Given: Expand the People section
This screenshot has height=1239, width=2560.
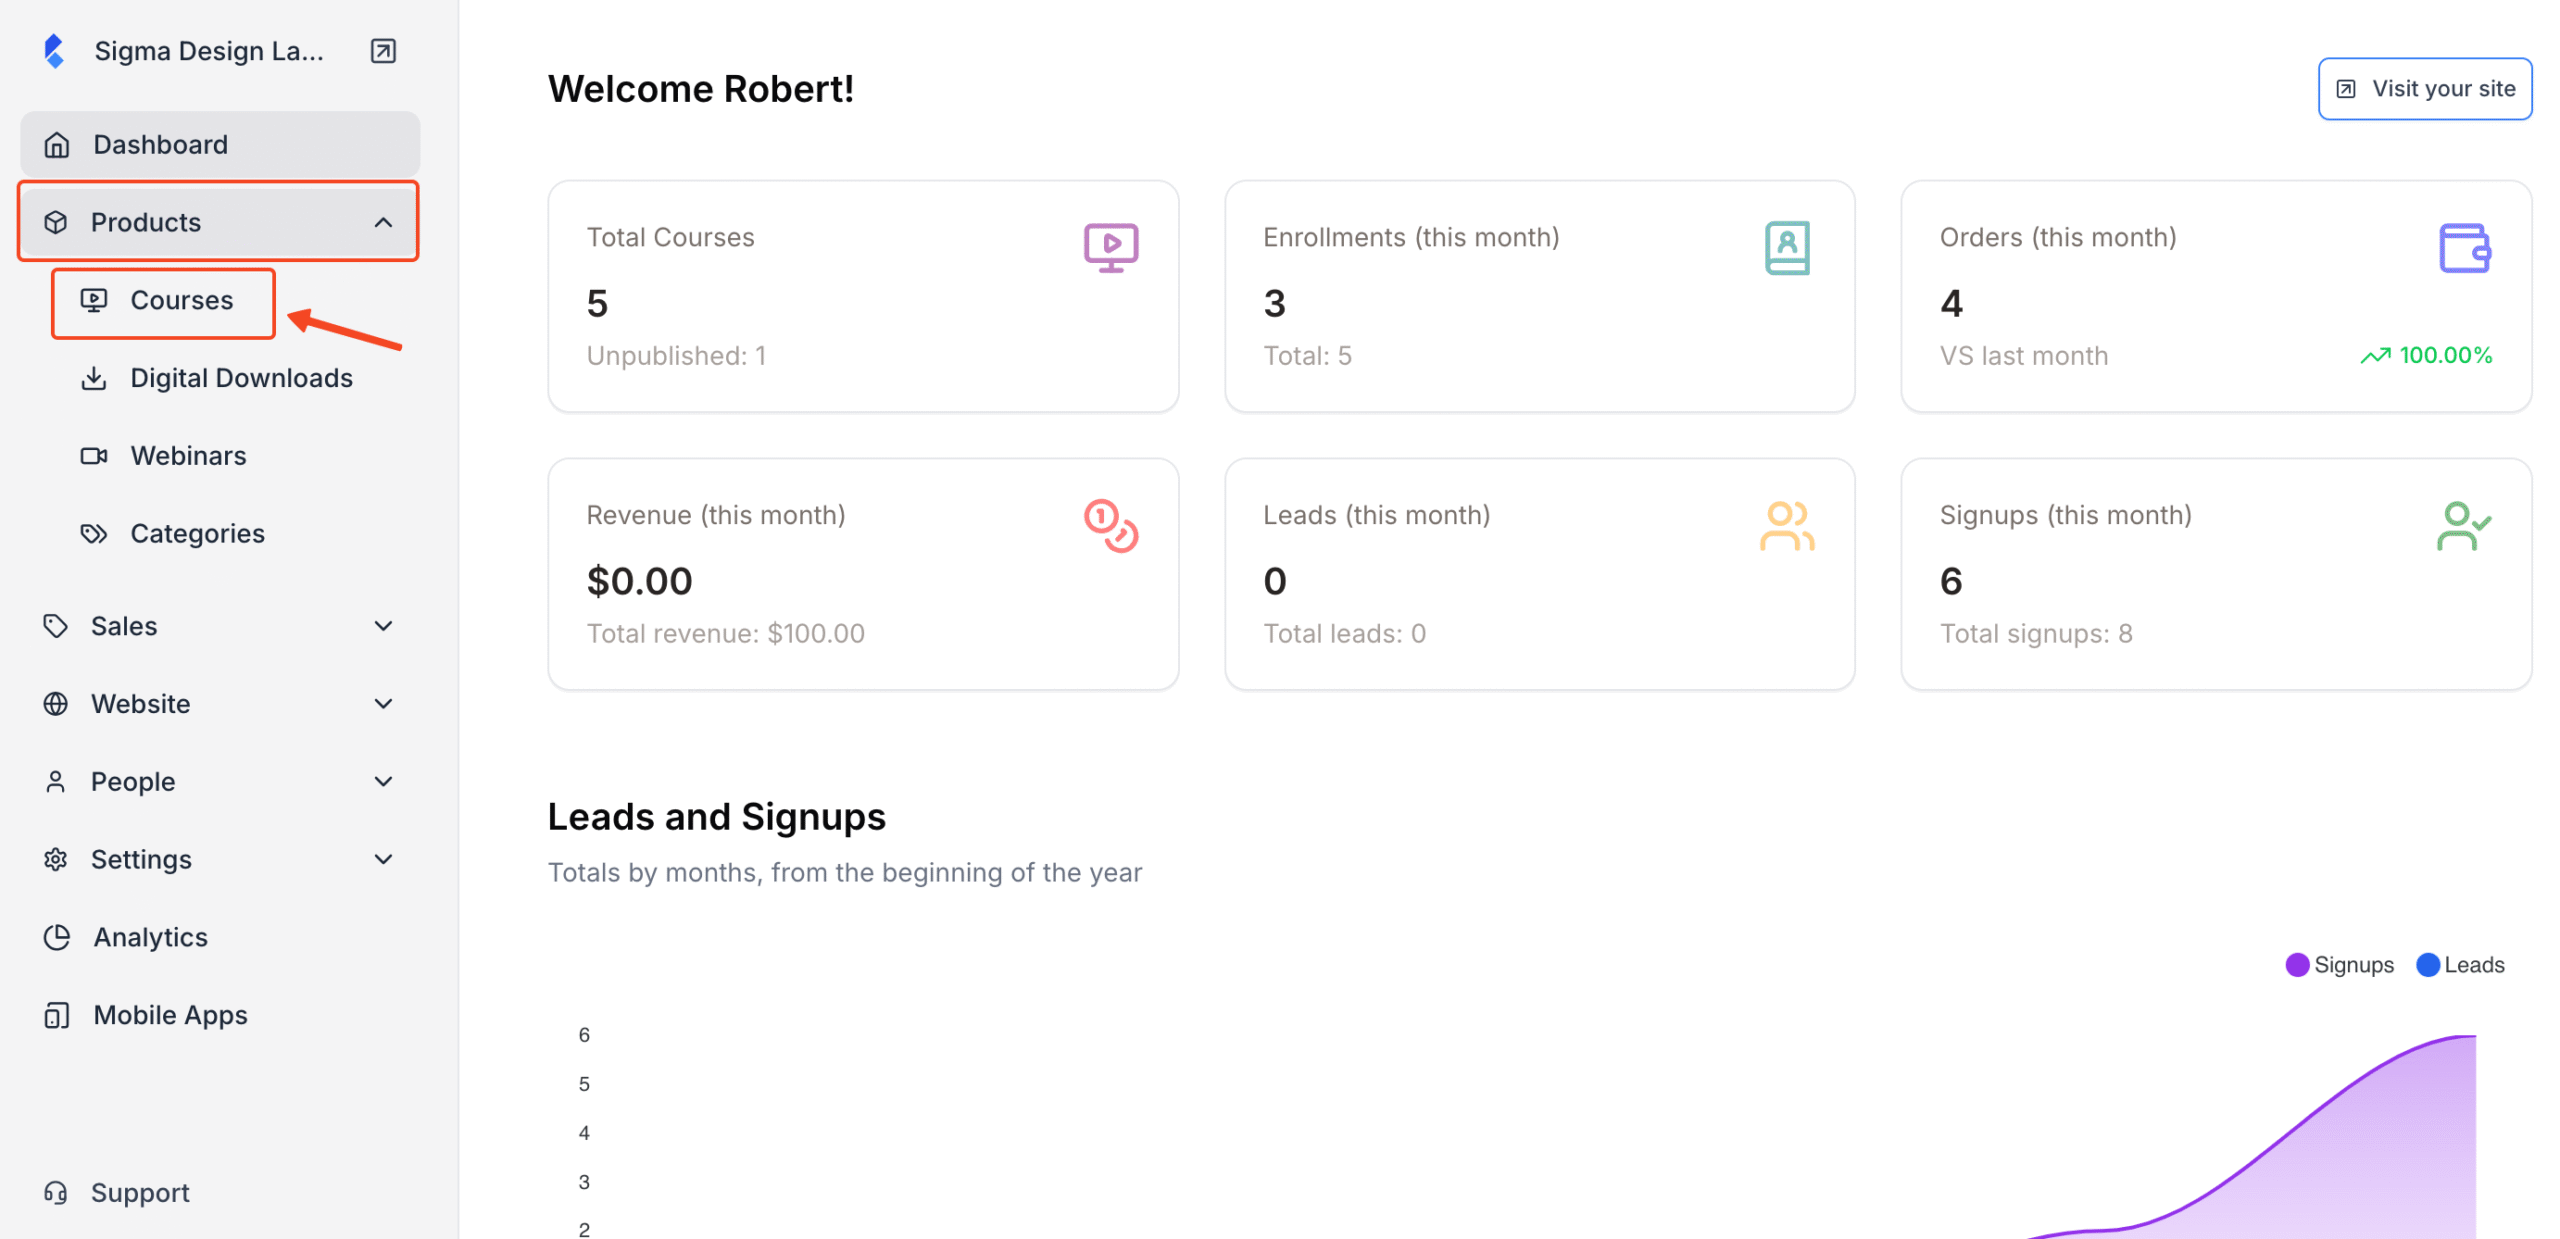Looking at the screenshot, I should click(x=219, y=782).
